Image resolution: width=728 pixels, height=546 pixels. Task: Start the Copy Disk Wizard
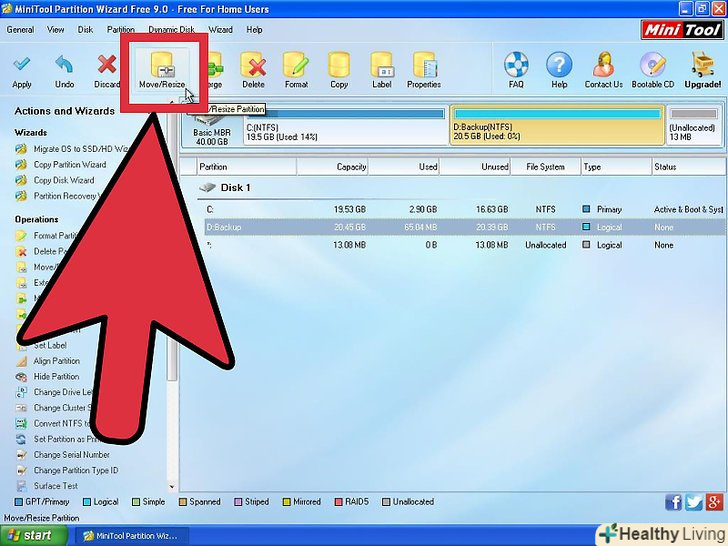coord(55,180)
